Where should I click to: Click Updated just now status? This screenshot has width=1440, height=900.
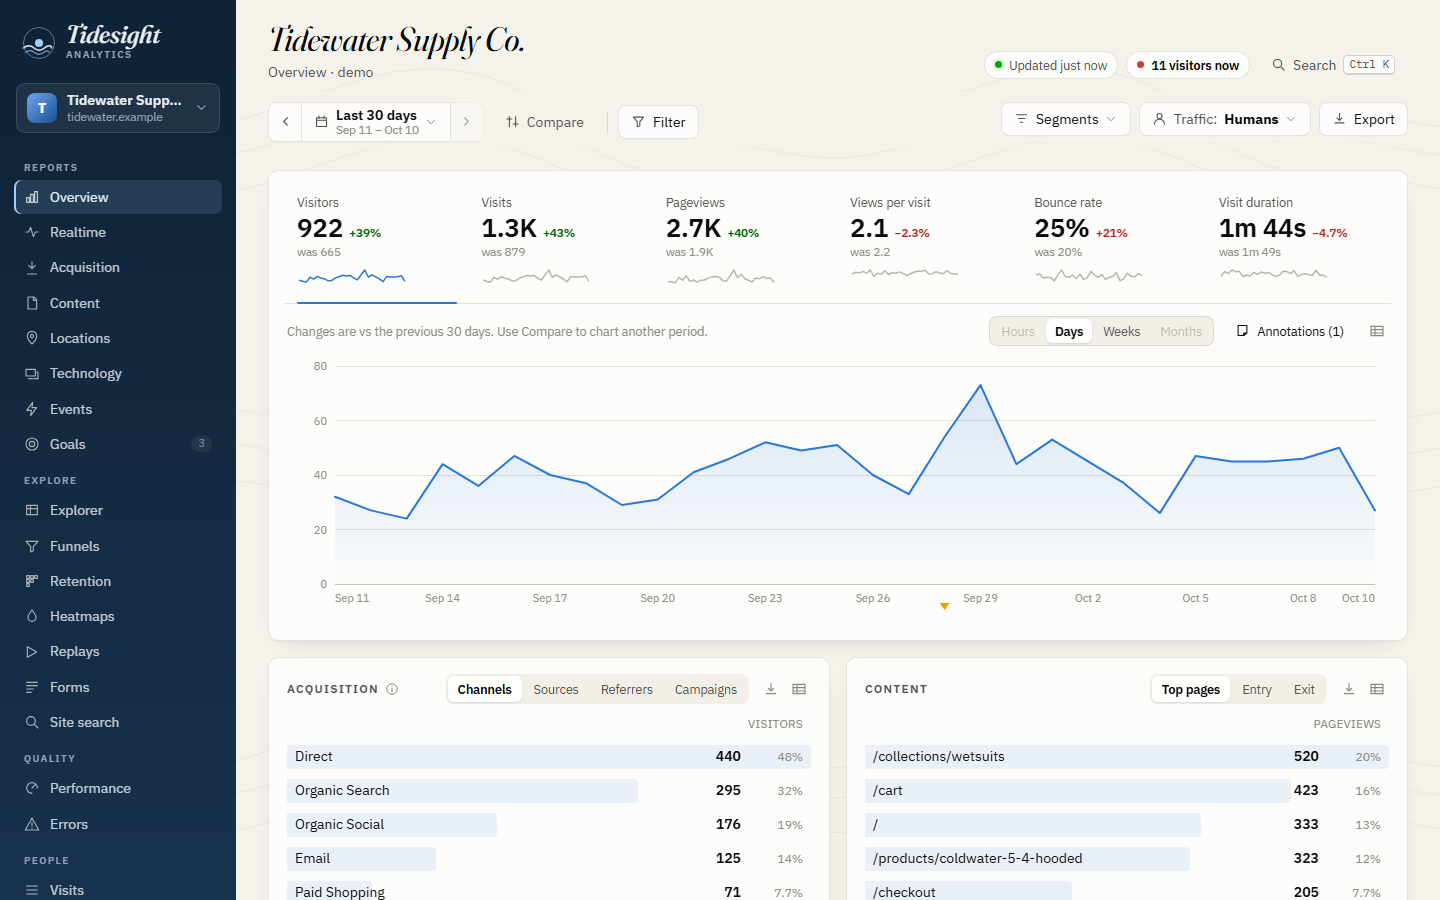click(1051, 65)
